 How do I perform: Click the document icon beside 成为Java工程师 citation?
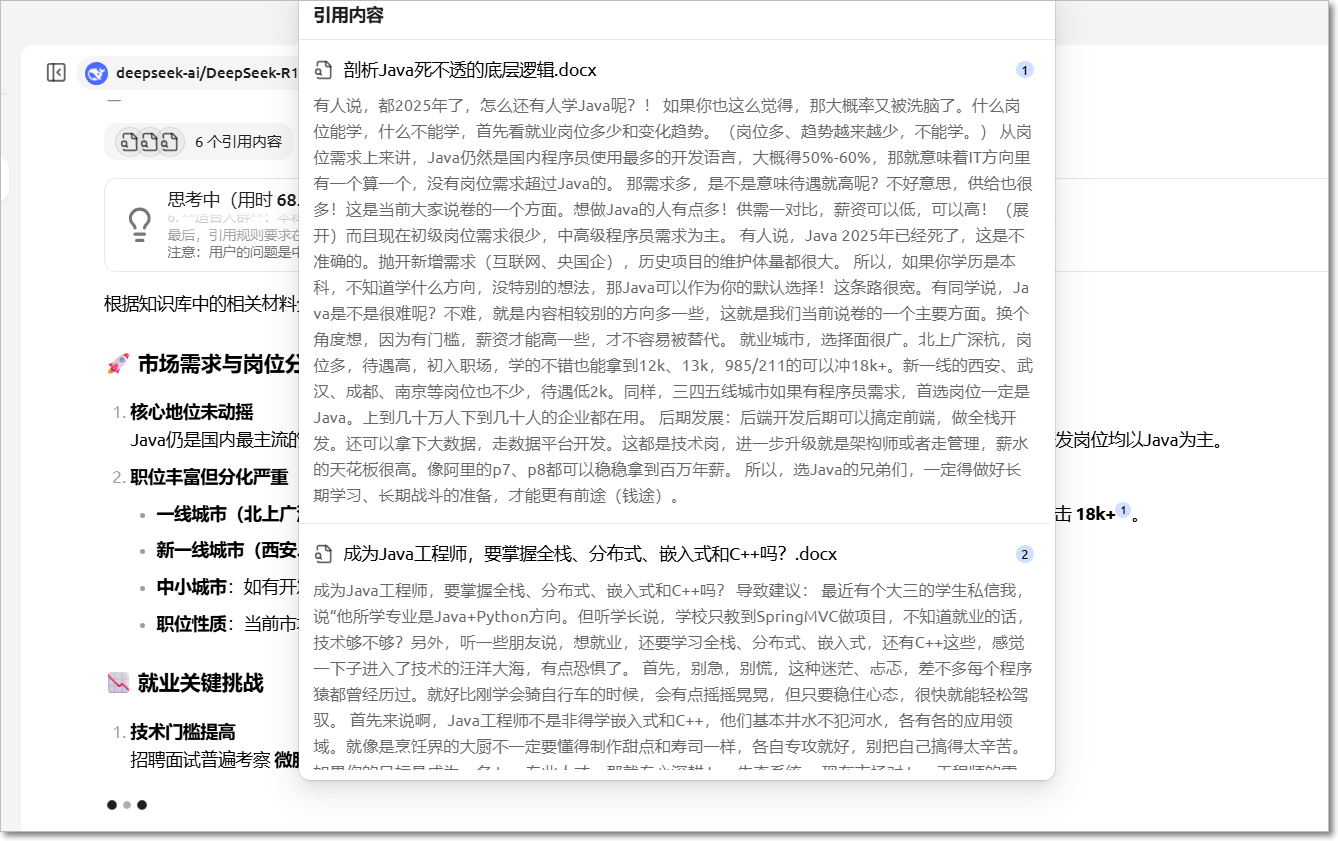point(323,554)
